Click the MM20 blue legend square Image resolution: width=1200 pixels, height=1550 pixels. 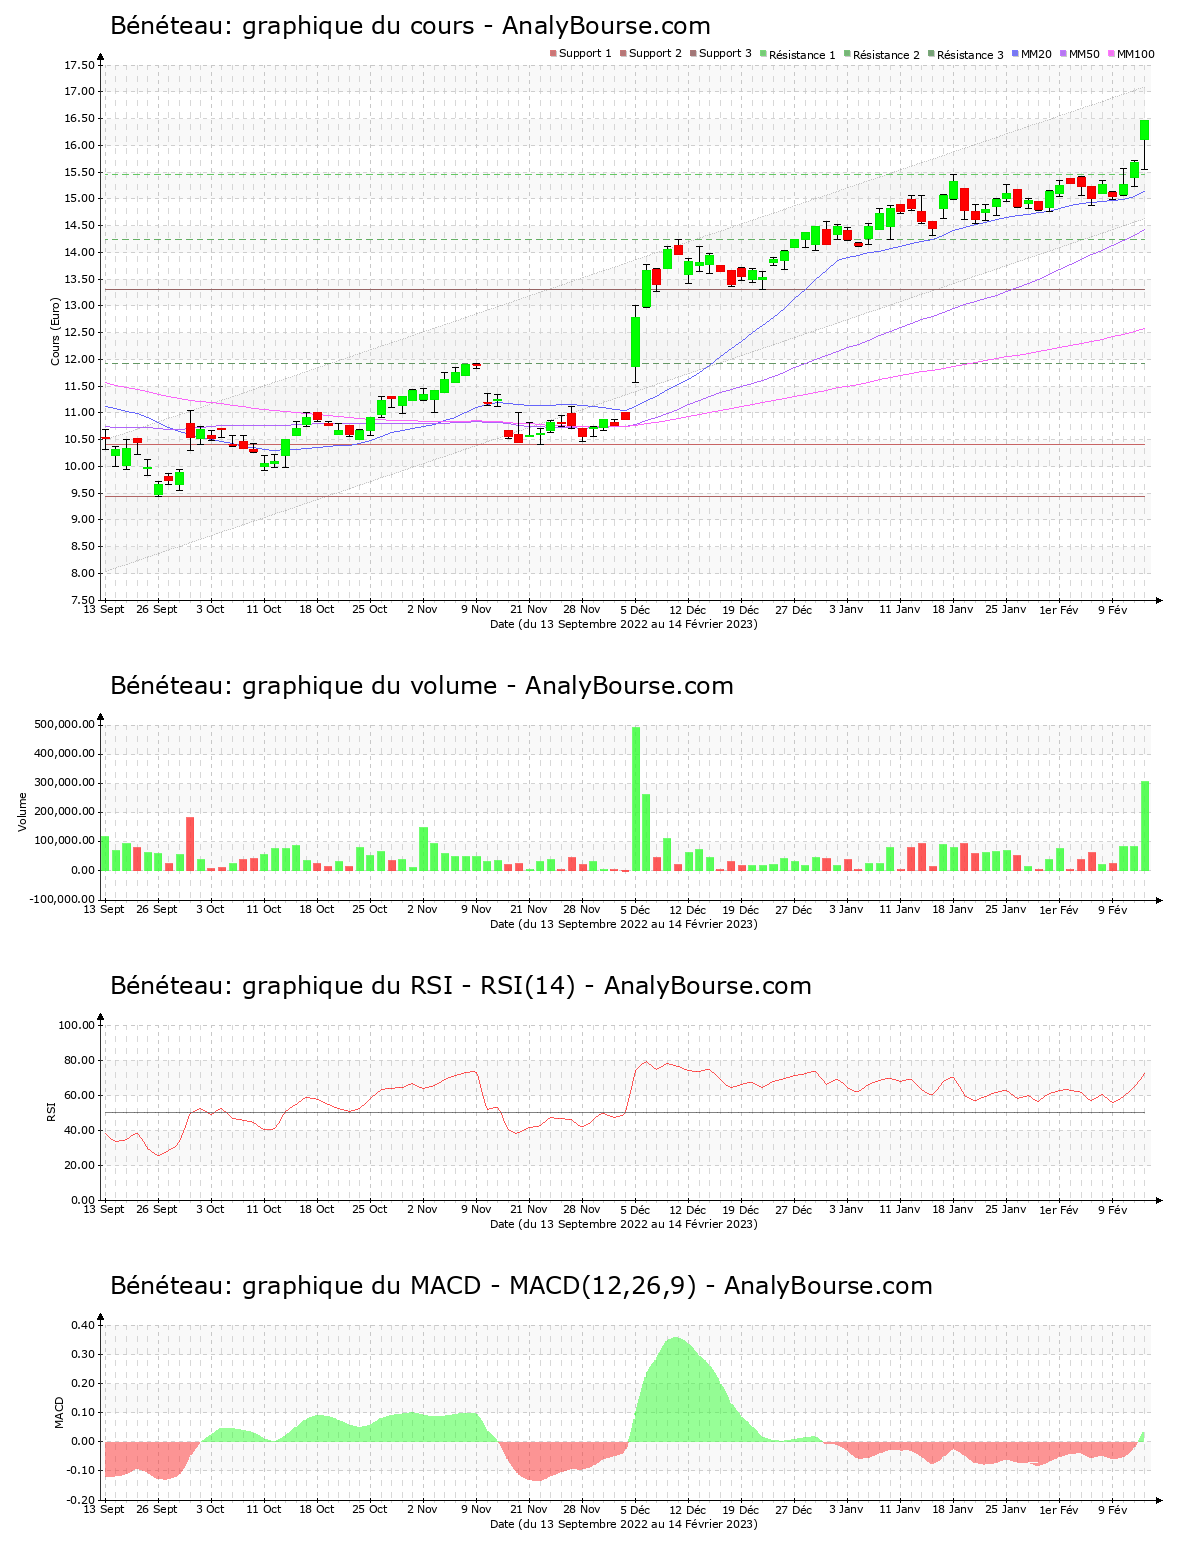(1015, 54)
